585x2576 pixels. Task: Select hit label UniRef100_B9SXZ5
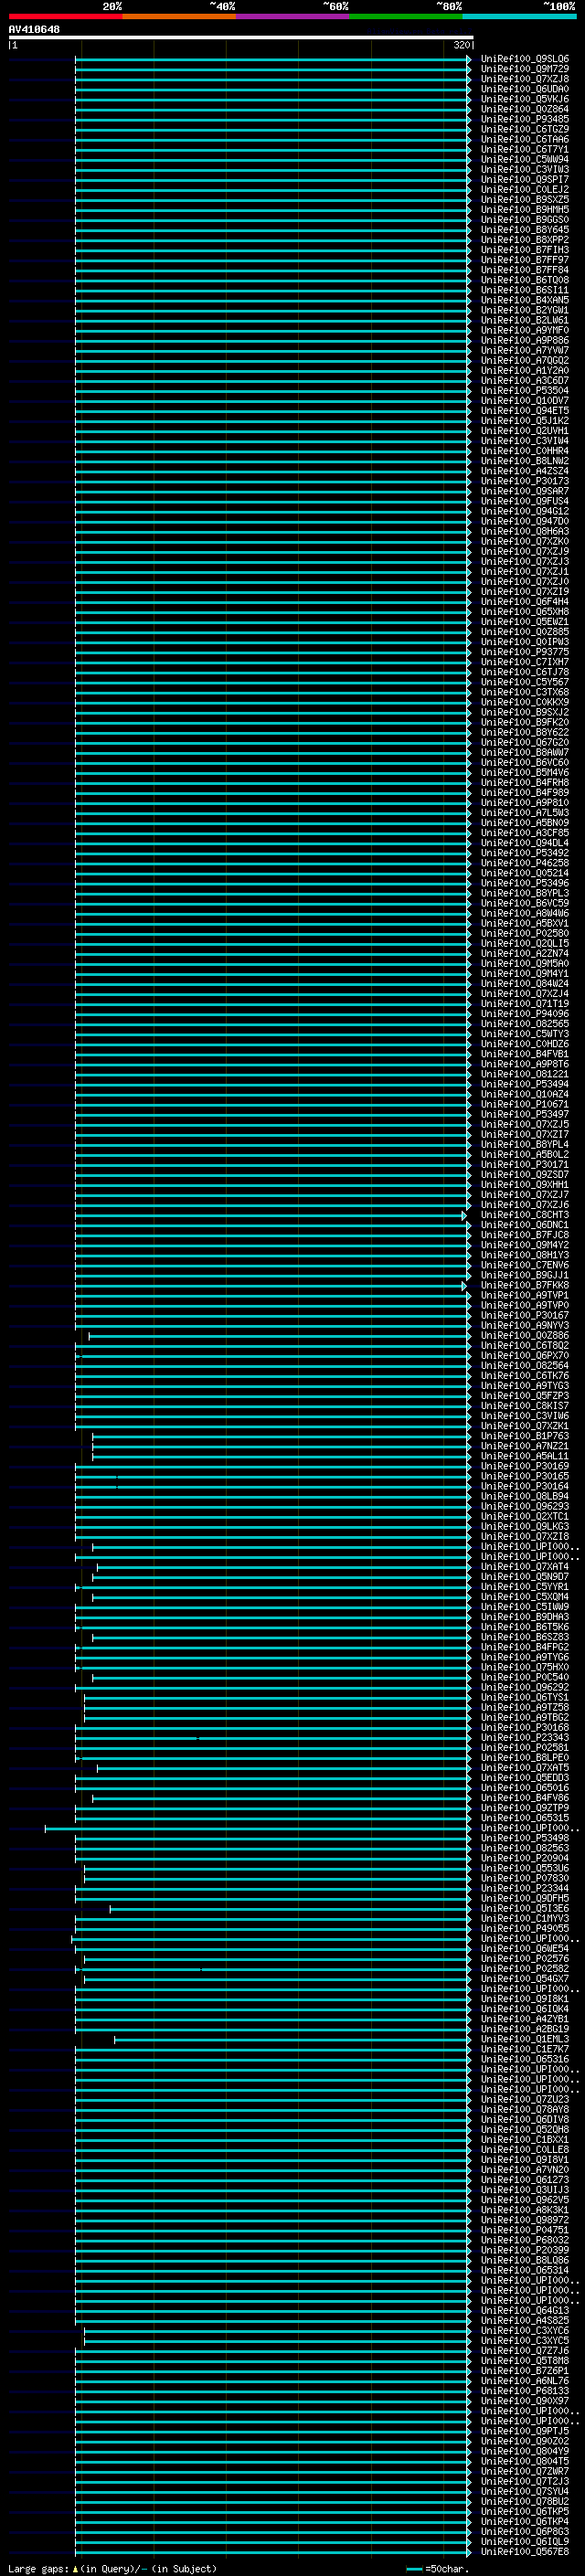coord(525,200)
